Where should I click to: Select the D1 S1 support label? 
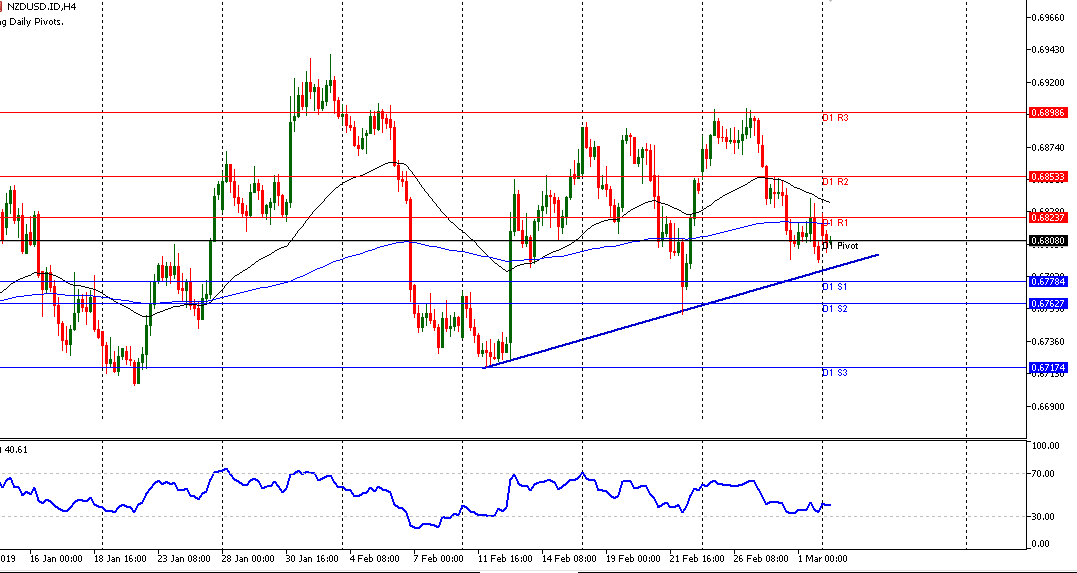point(835,286)
